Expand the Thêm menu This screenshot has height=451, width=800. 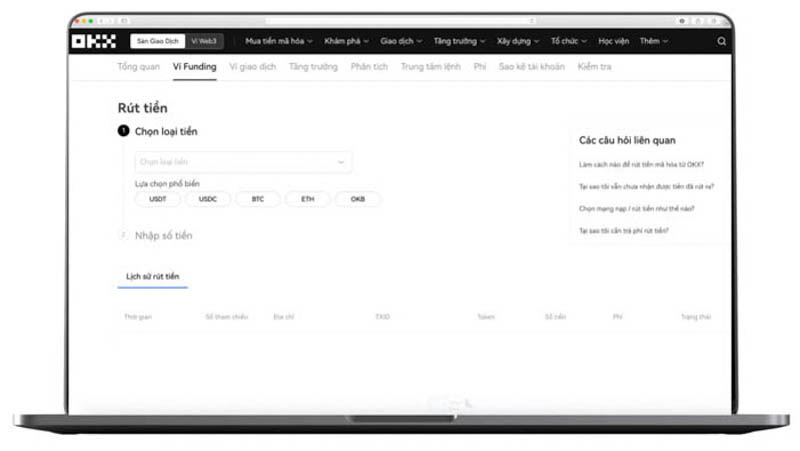click(654, 41)
